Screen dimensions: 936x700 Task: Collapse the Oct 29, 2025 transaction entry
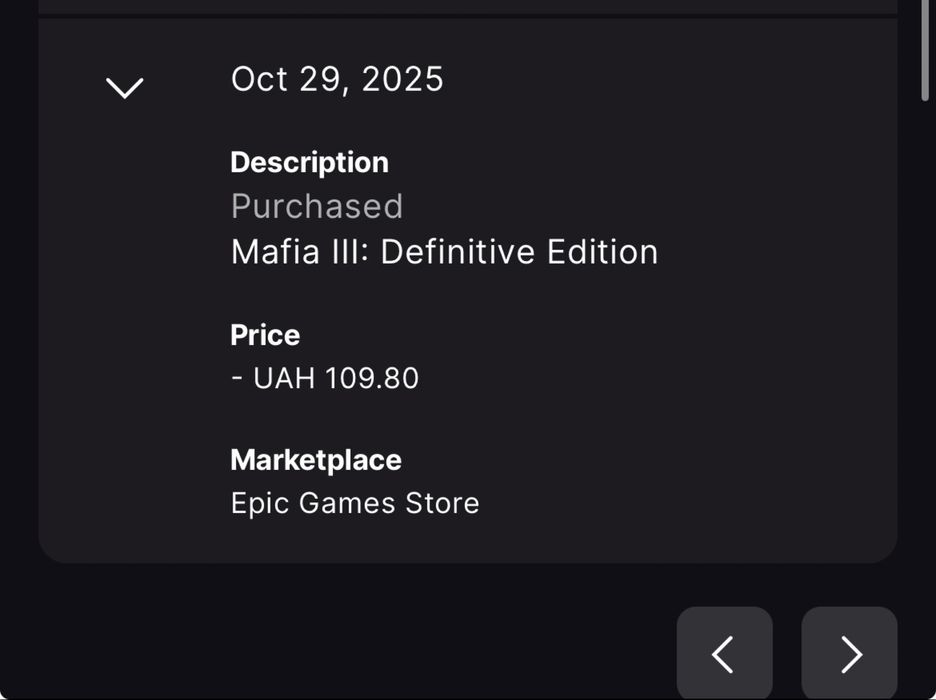125,88
